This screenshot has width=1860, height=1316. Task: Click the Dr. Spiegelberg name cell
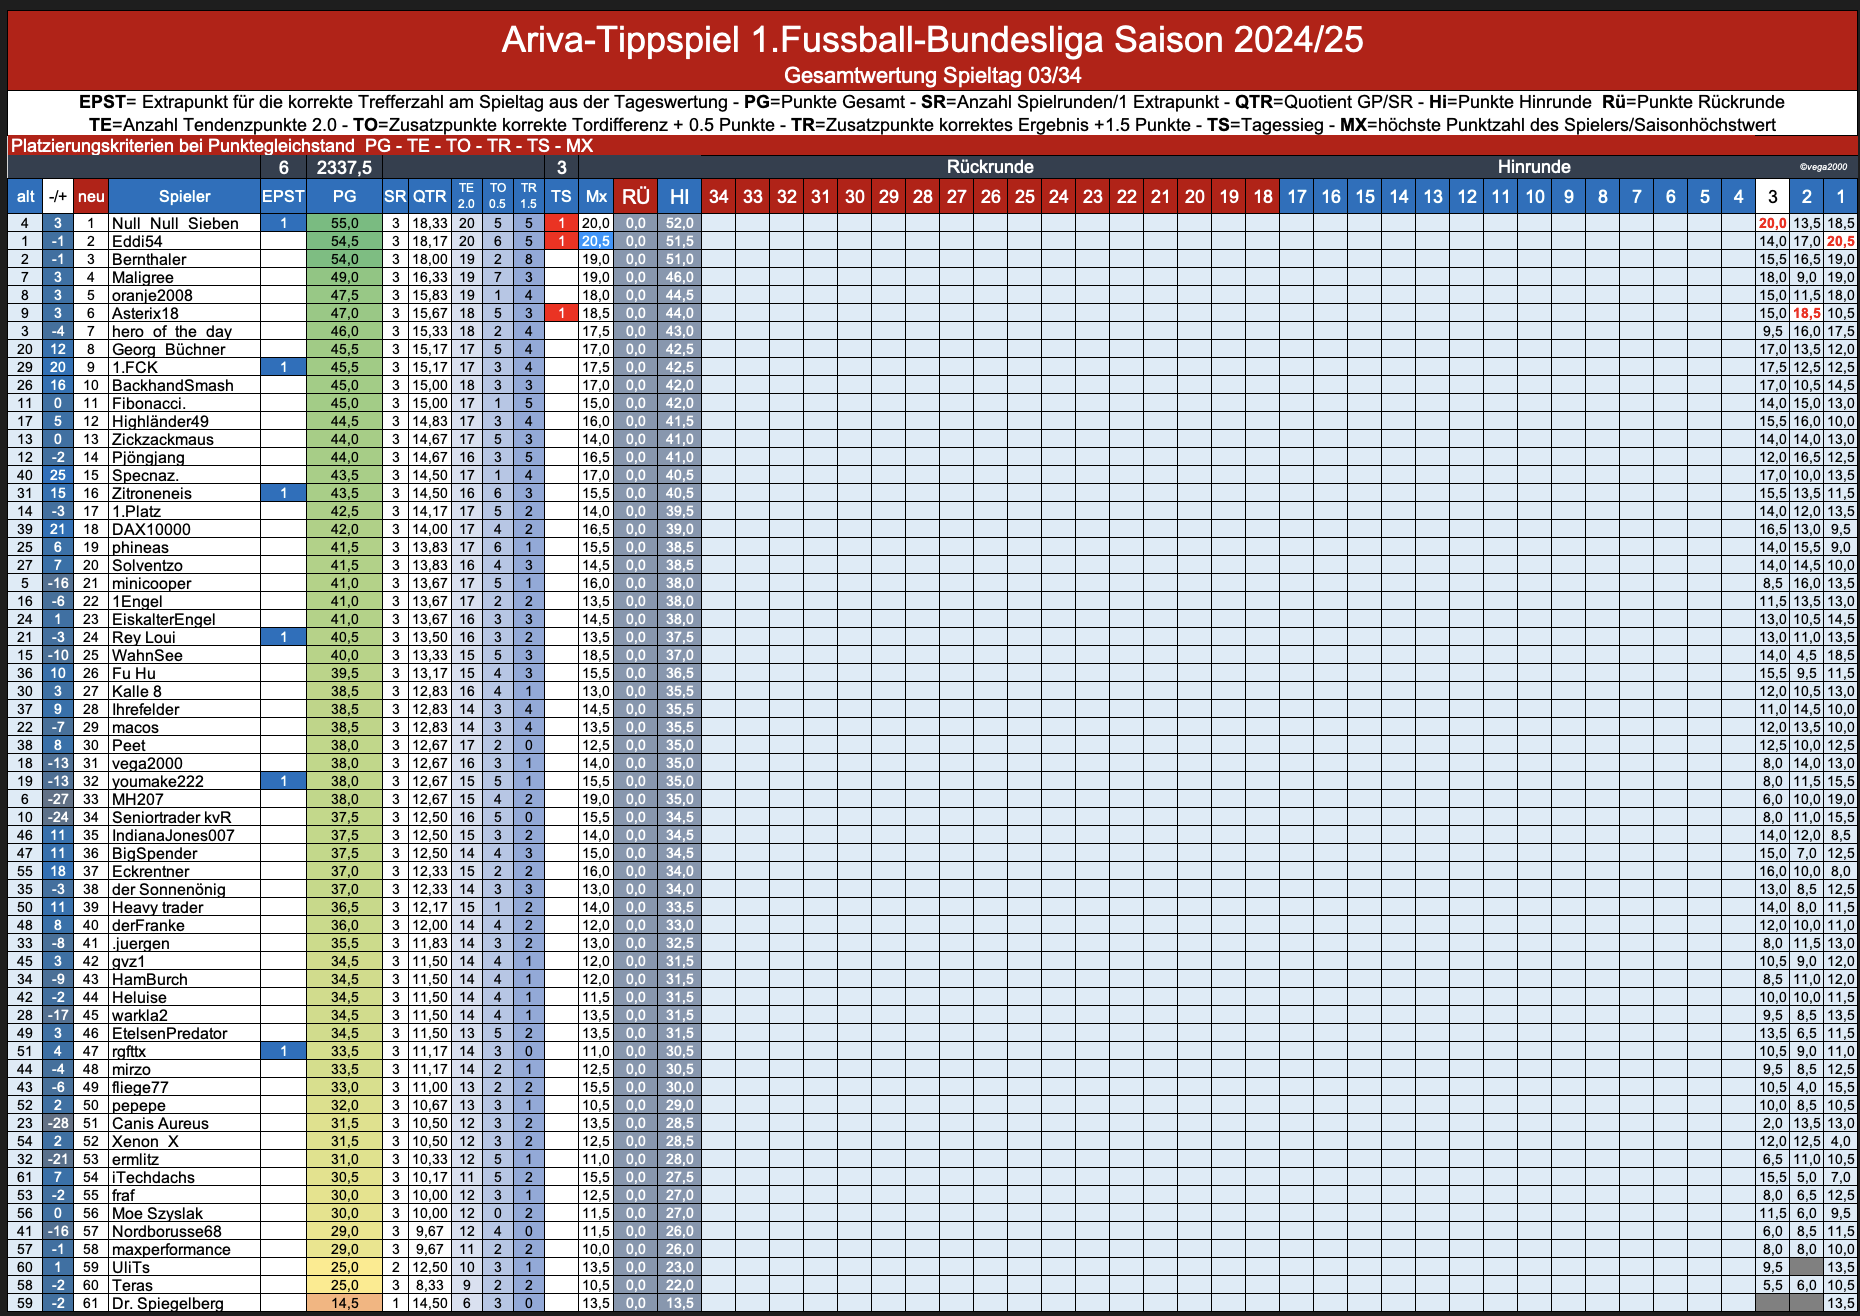tap(184, 1303)
